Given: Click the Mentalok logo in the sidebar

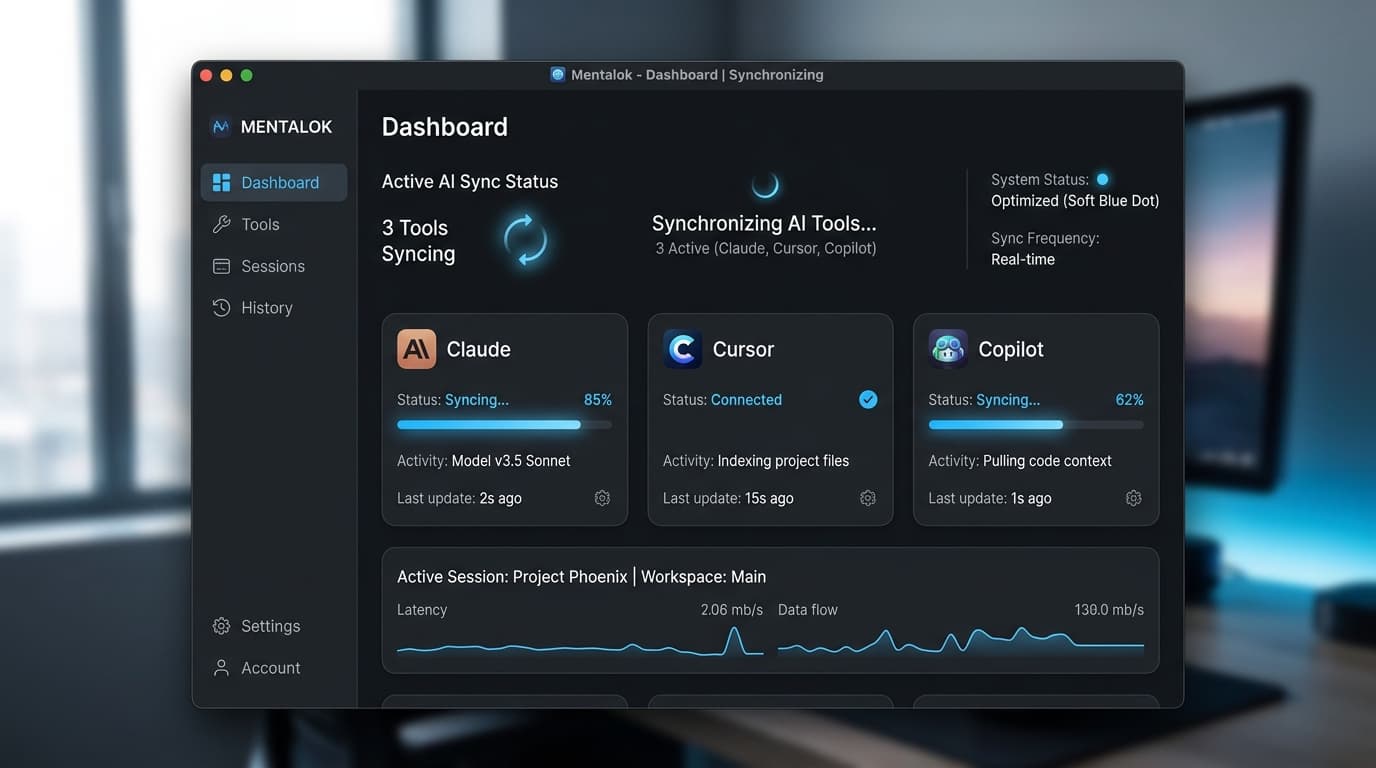Looking at the screenshot, I should point(220,127).
